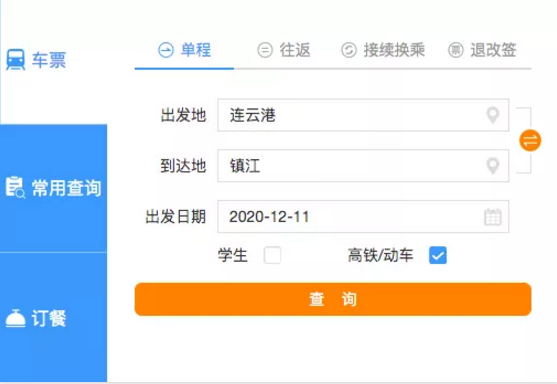The height and width of the screenshot is (384, 557).
Task: Click the clipboard search icon for 常用查询
Action: [15, 187]
